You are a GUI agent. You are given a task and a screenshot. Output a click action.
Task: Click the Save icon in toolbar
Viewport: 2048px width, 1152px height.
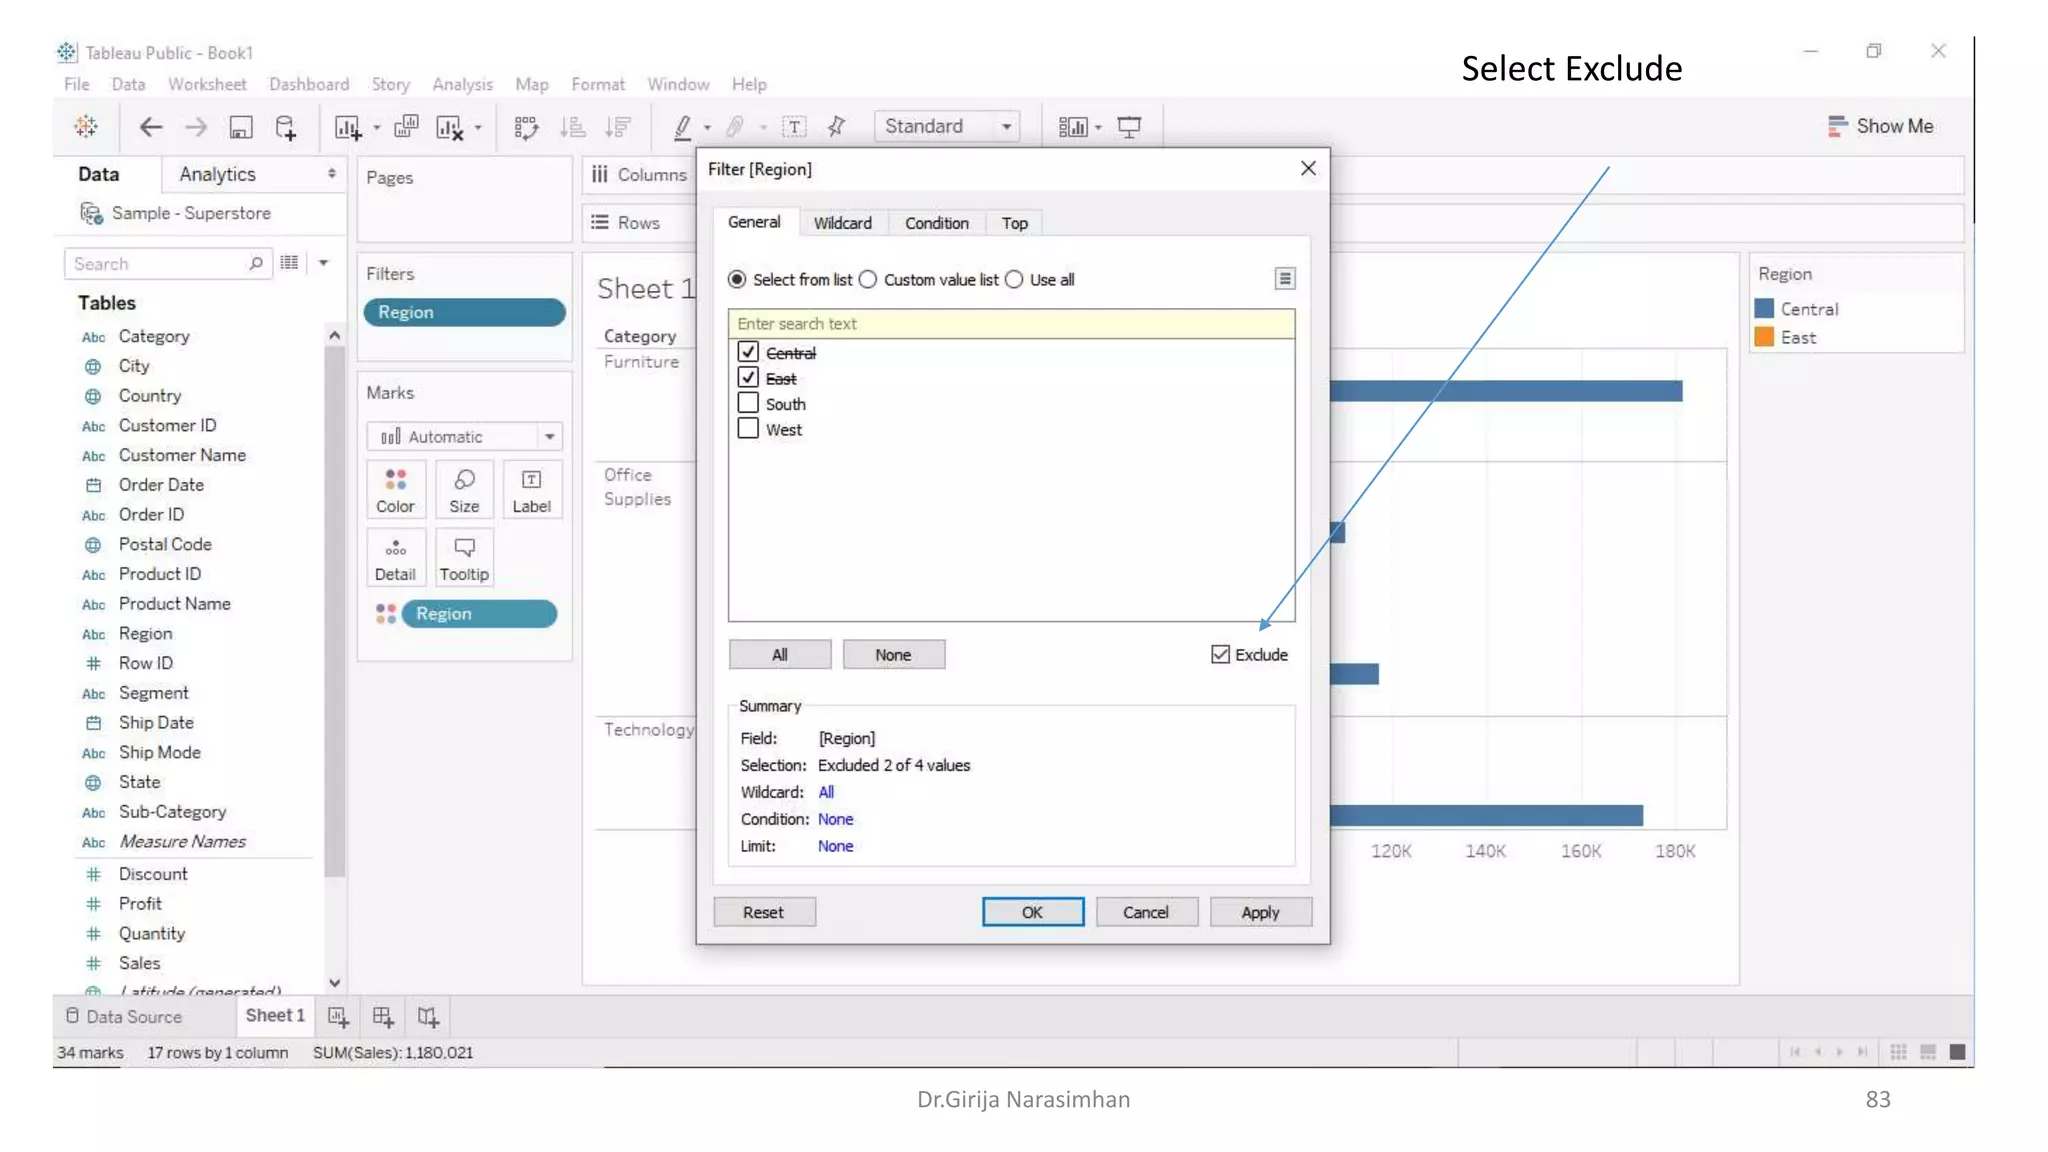[x=241, y=127]
